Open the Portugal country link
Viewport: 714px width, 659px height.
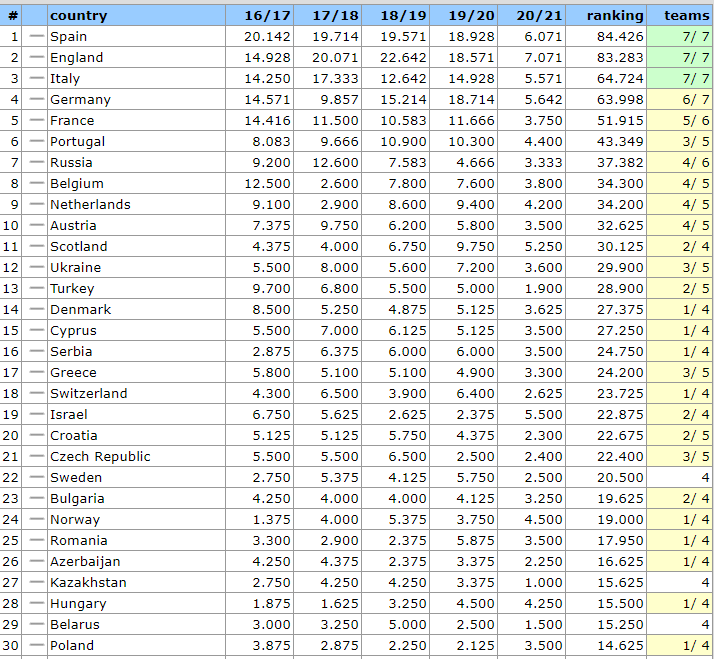click(x=77, y=141)
